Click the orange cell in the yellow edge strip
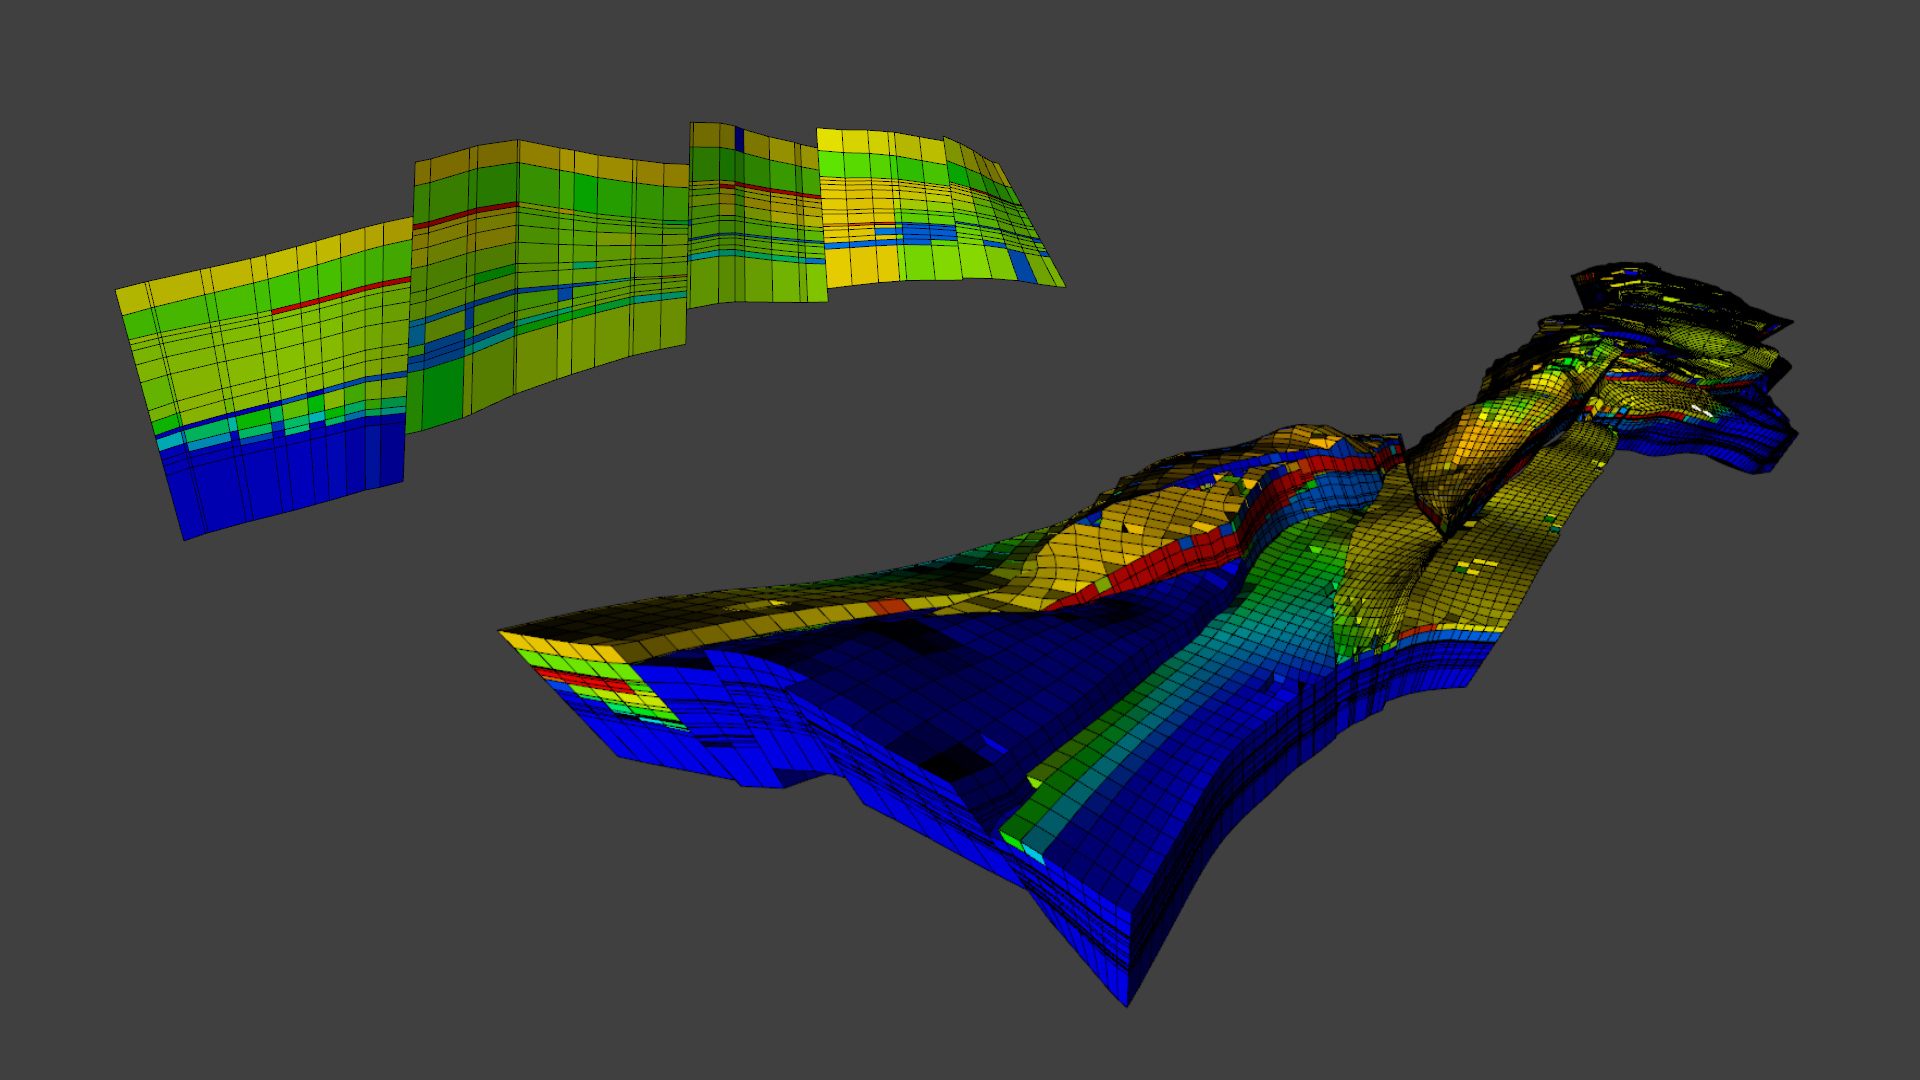1920x1080 pixels. click(x=887, y=606)
